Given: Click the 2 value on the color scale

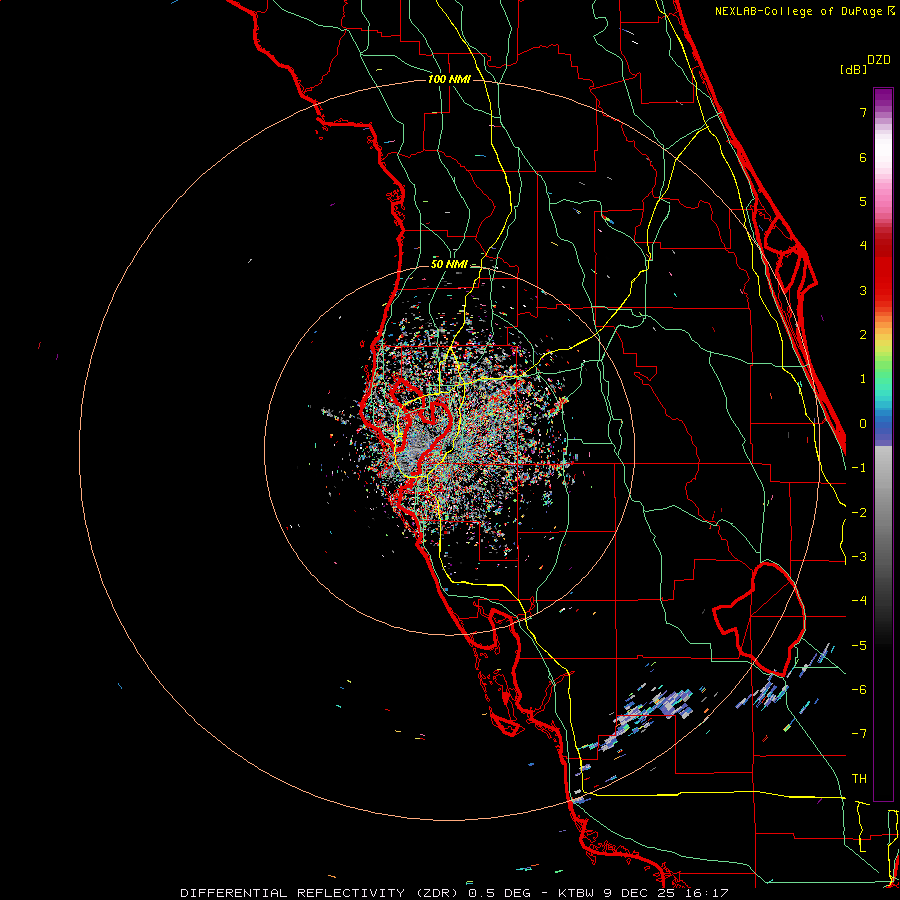Looking at the screenshot, I should tap(863, 335).
